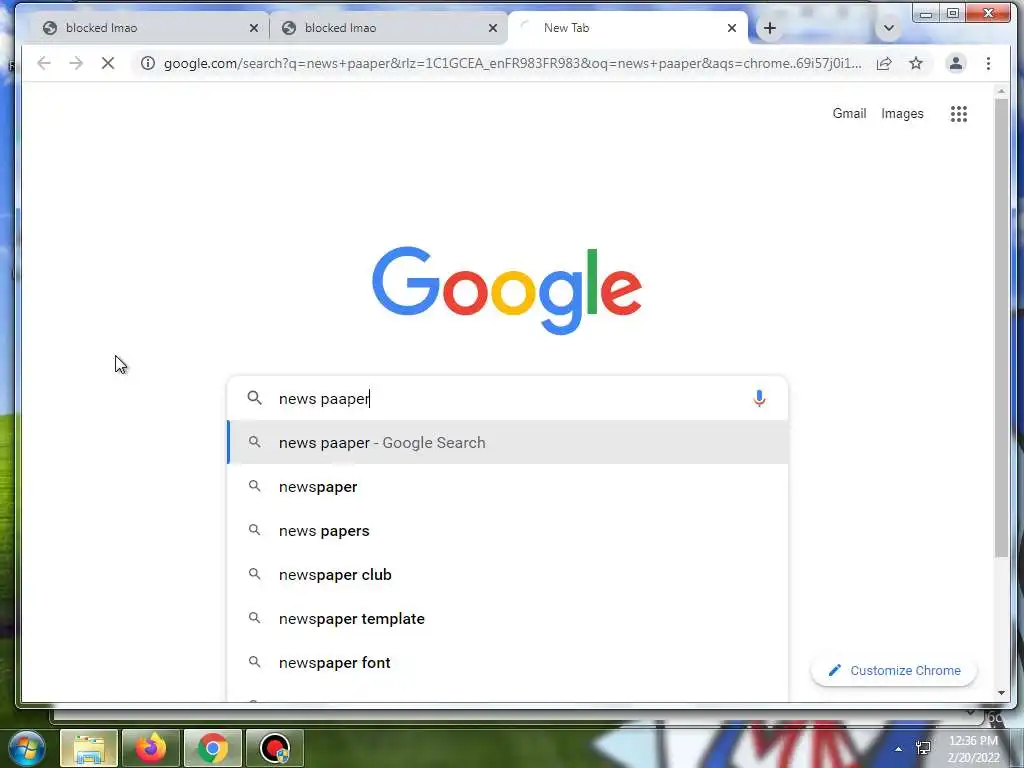Open the Google apps grid
This screenshot has width=1024, height=768.
point(959,114)
